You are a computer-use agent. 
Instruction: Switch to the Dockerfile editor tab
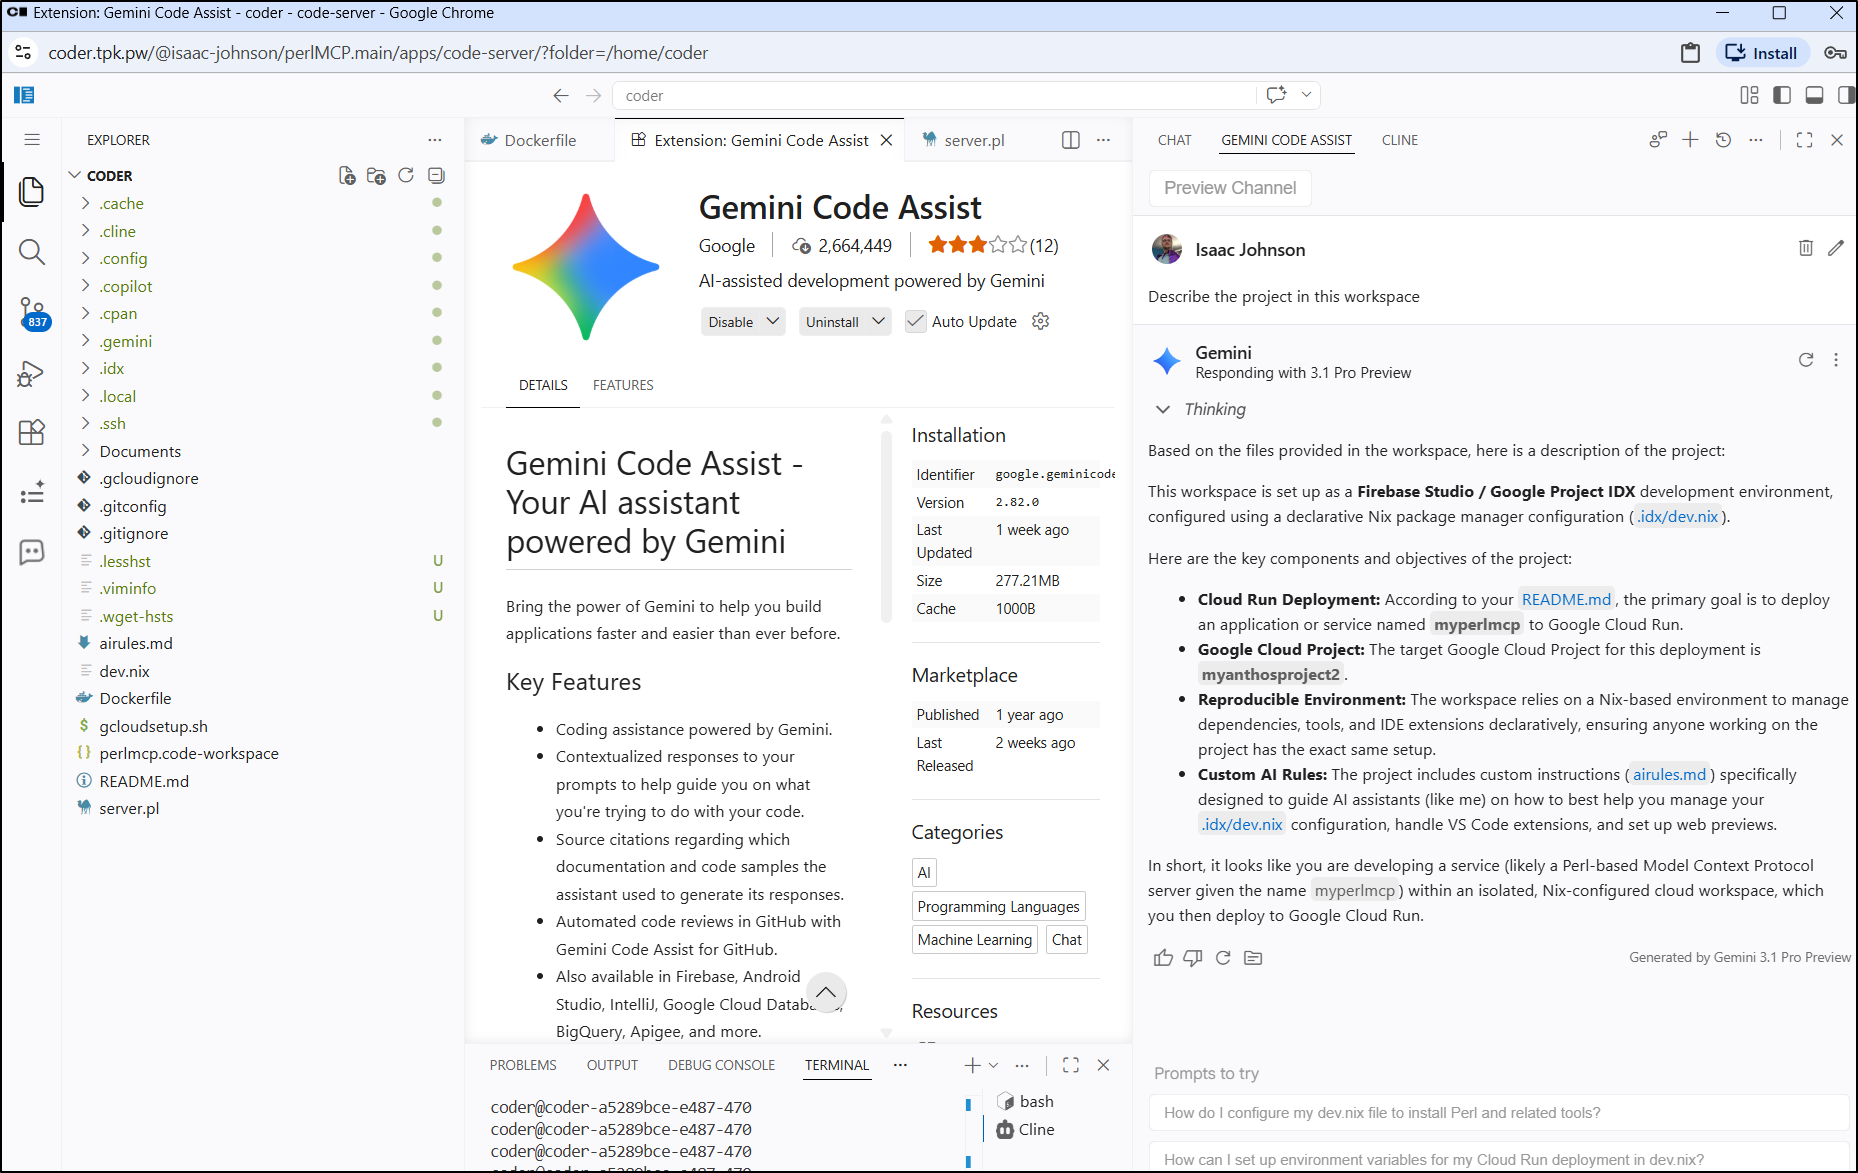(540, 140)
